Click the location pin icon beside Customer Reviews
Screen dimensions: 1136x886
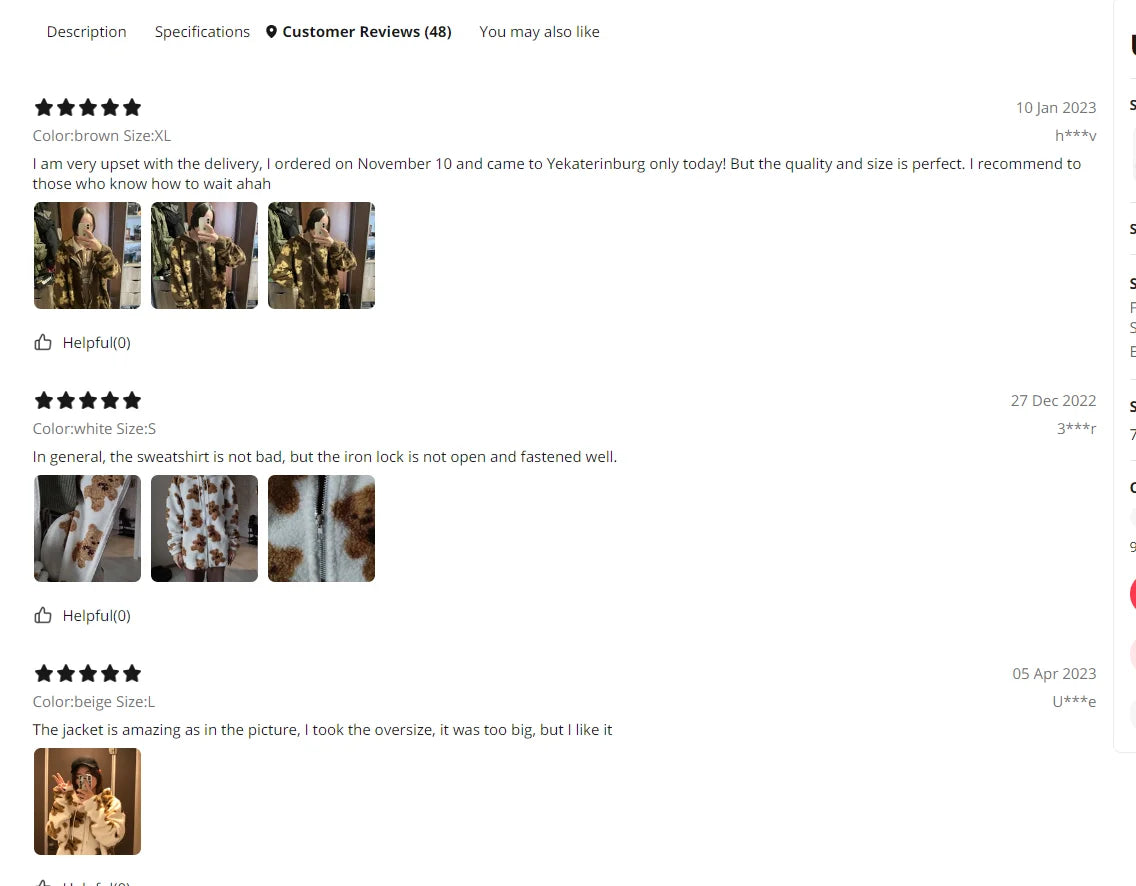pos(271,32)
